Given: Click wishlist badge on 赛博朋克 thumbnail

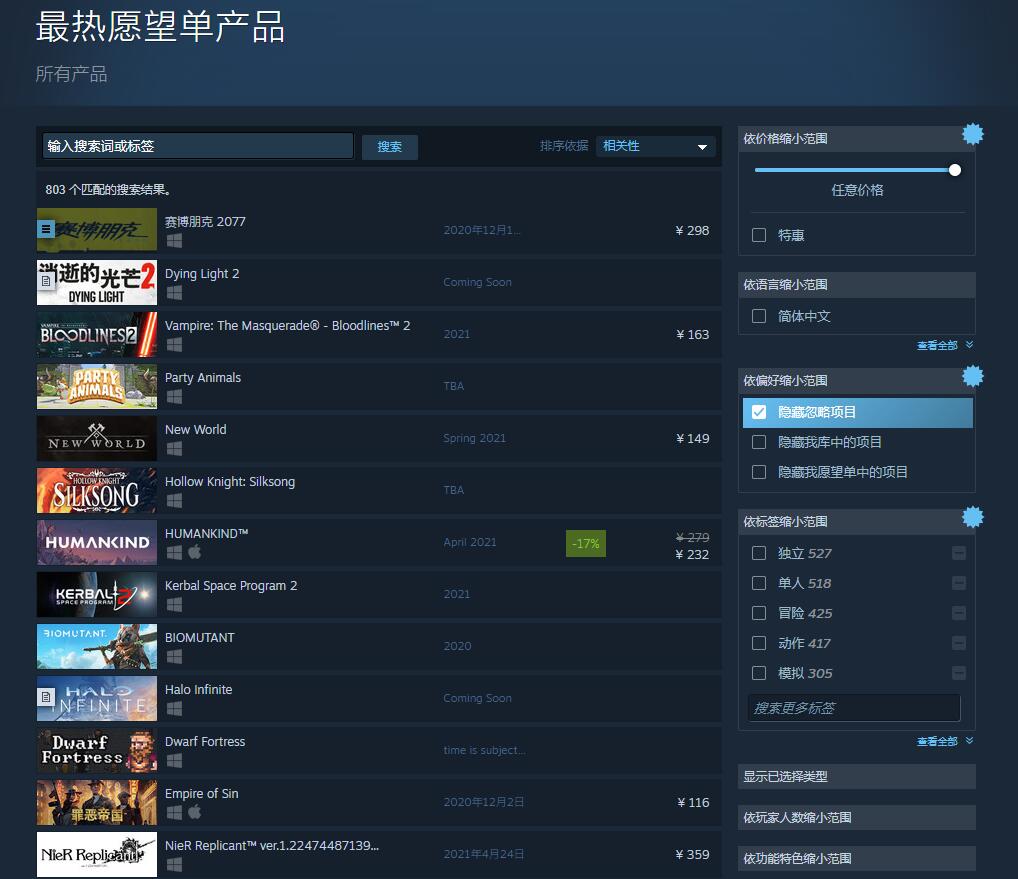Looking at the screenshot, I should point(45,229).
